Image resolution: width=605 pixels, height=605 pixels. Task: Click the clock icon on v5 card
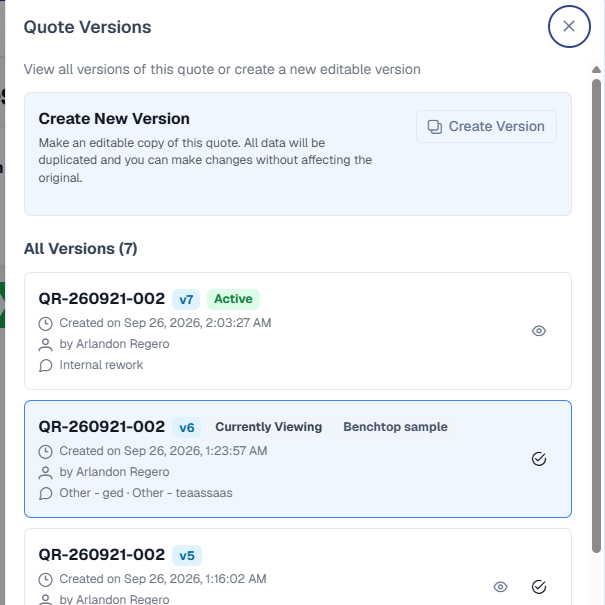[46, 580]
